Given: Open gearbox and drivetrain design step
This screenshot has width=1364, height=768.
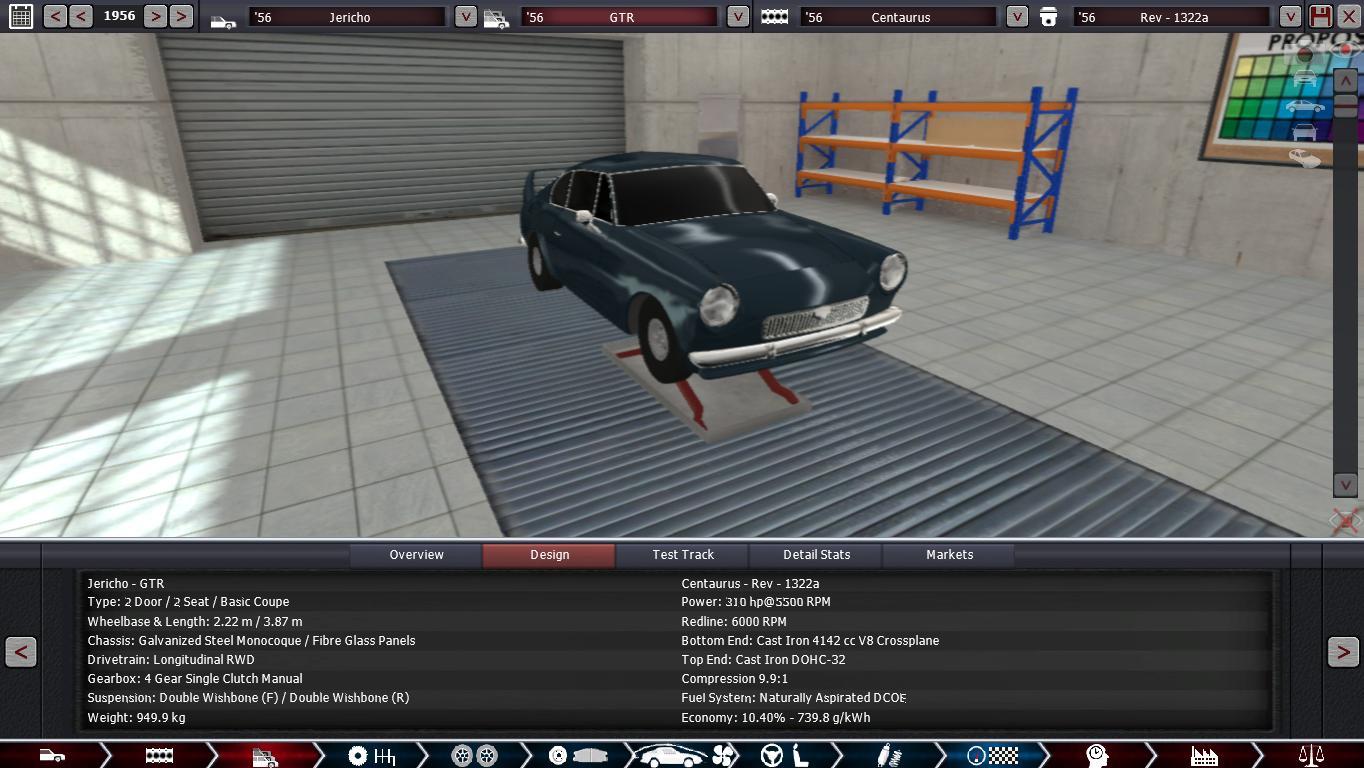Looking at the screenshot, I should (x=371, y=755).
